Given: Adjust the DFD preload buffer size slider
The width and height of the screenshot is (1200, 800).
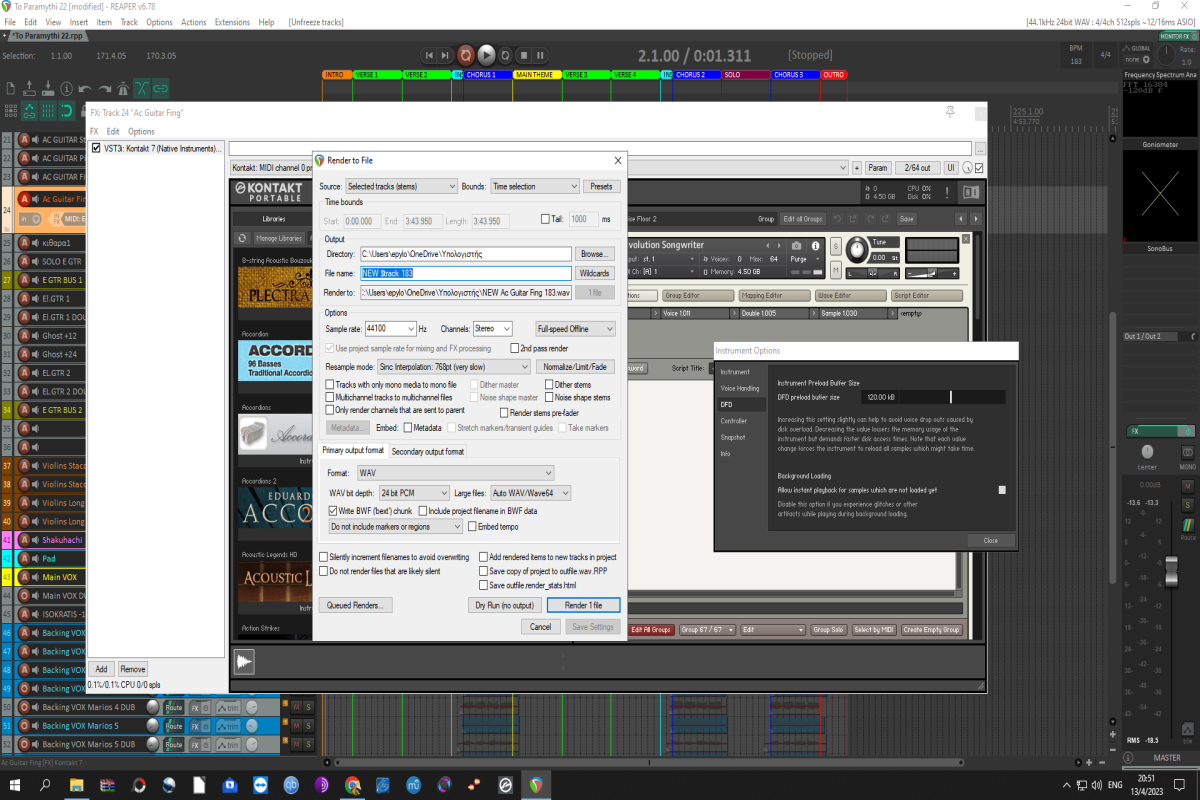Looking at the screenshot, I should (951, 397).
